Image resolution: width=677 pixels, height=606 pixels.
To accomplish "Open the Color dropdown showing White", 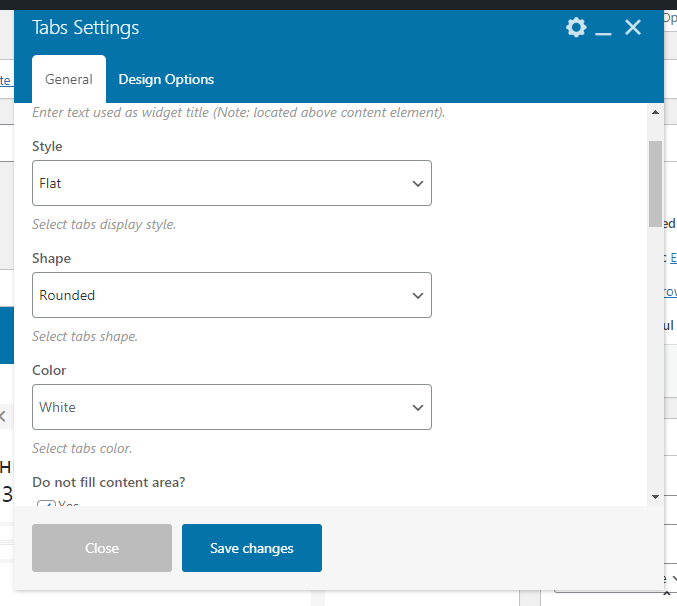I will 232,407.
